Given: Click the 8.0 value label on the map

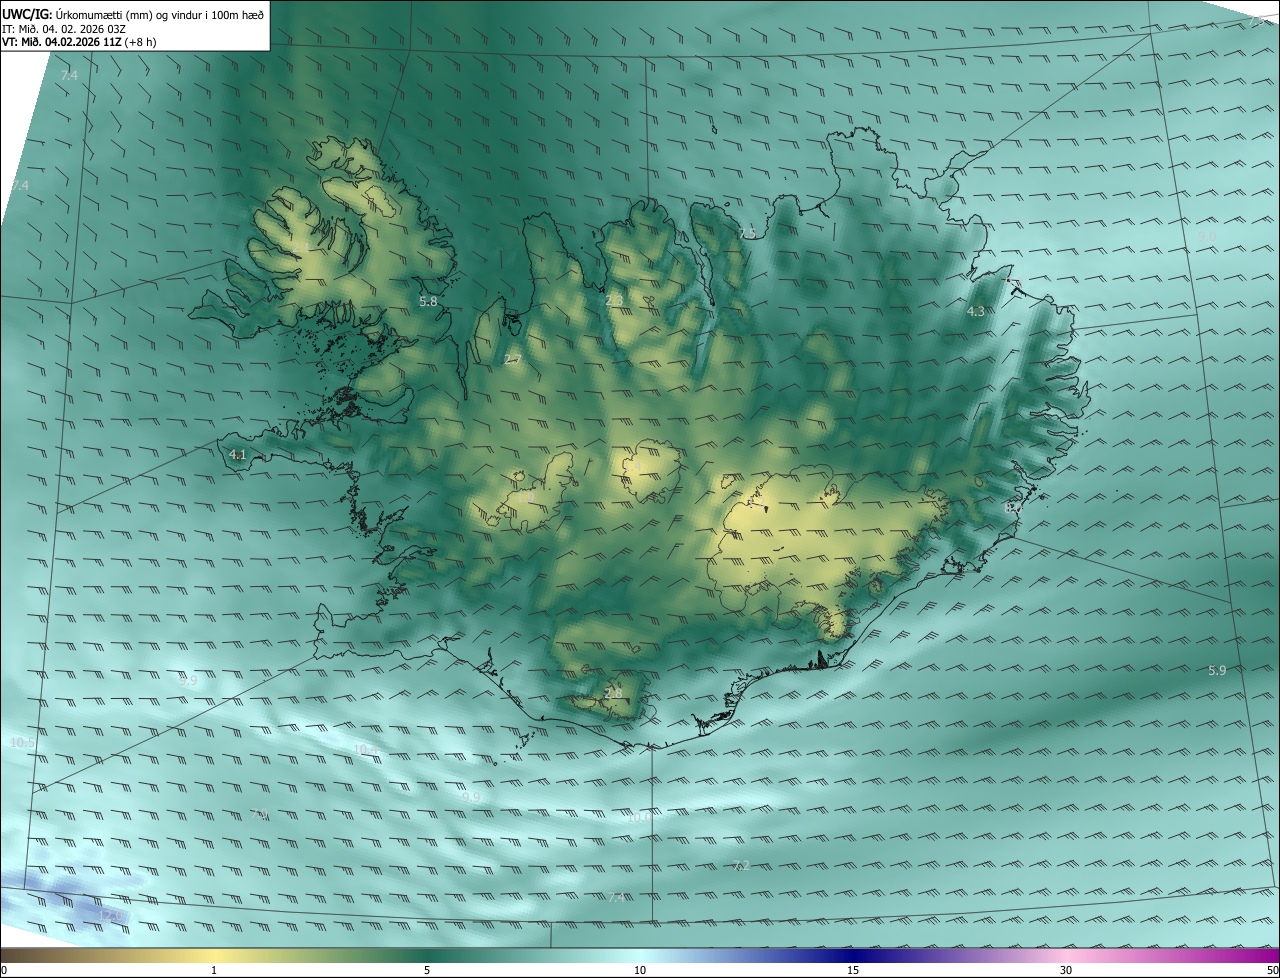Looking at the screenshot, I should click(x=1013, y=508).
